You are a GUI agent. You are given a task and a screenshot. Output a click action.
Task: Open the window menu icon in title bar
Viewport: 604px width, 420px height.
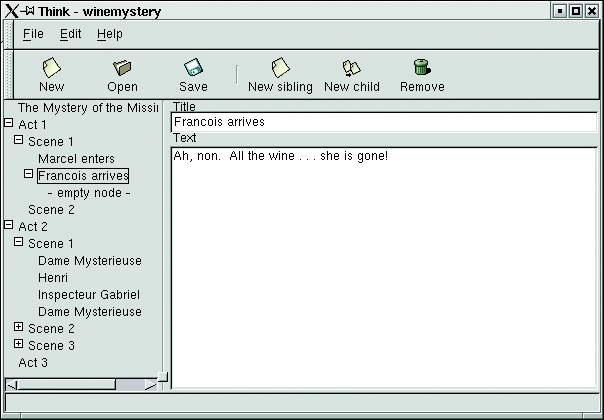coord(10,10)
